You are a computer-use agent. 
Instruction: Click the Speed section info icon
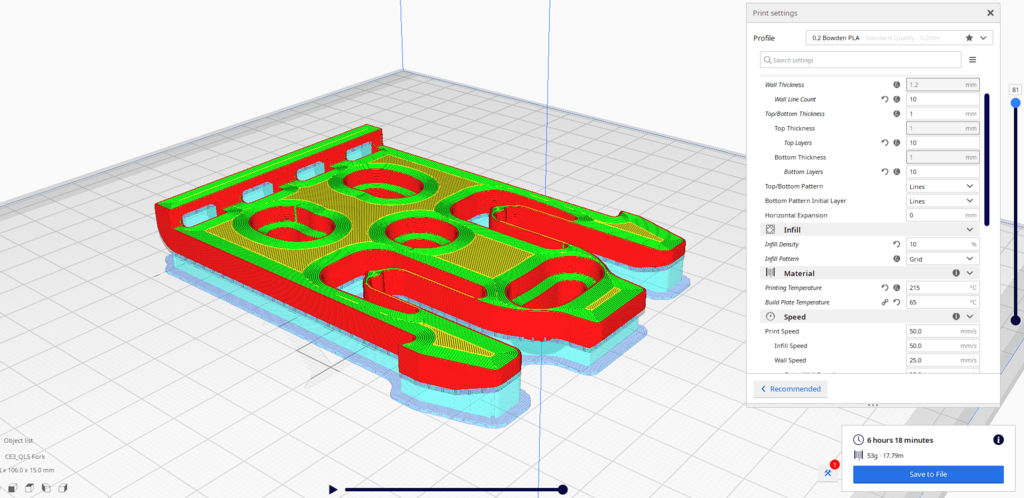(x=955, y=317)
